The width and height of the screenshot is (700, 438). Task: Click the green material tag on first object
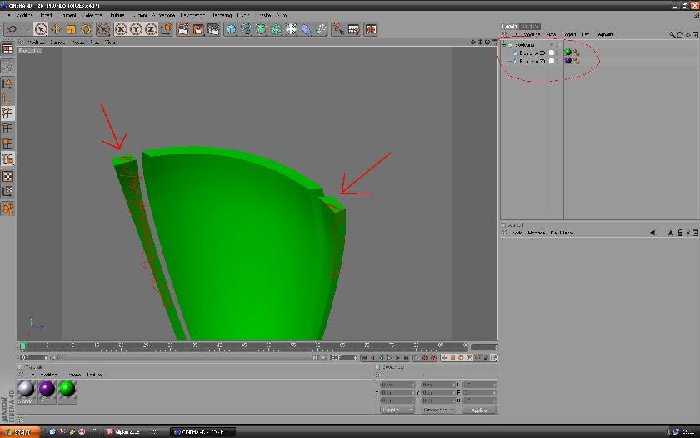coord(568,52)
